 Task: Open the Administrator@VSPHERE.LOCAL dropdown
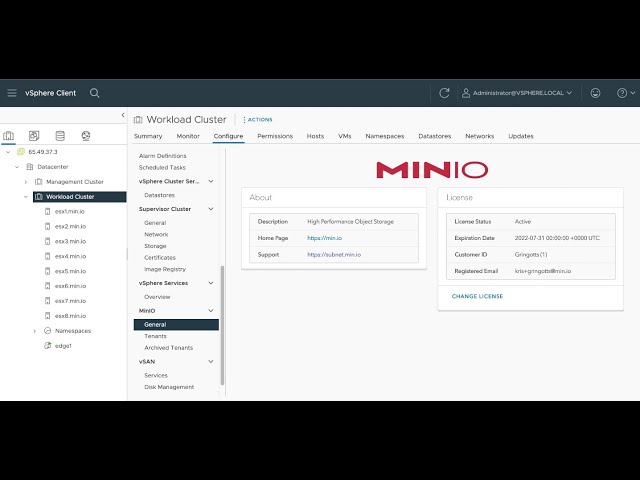[517, 93]
